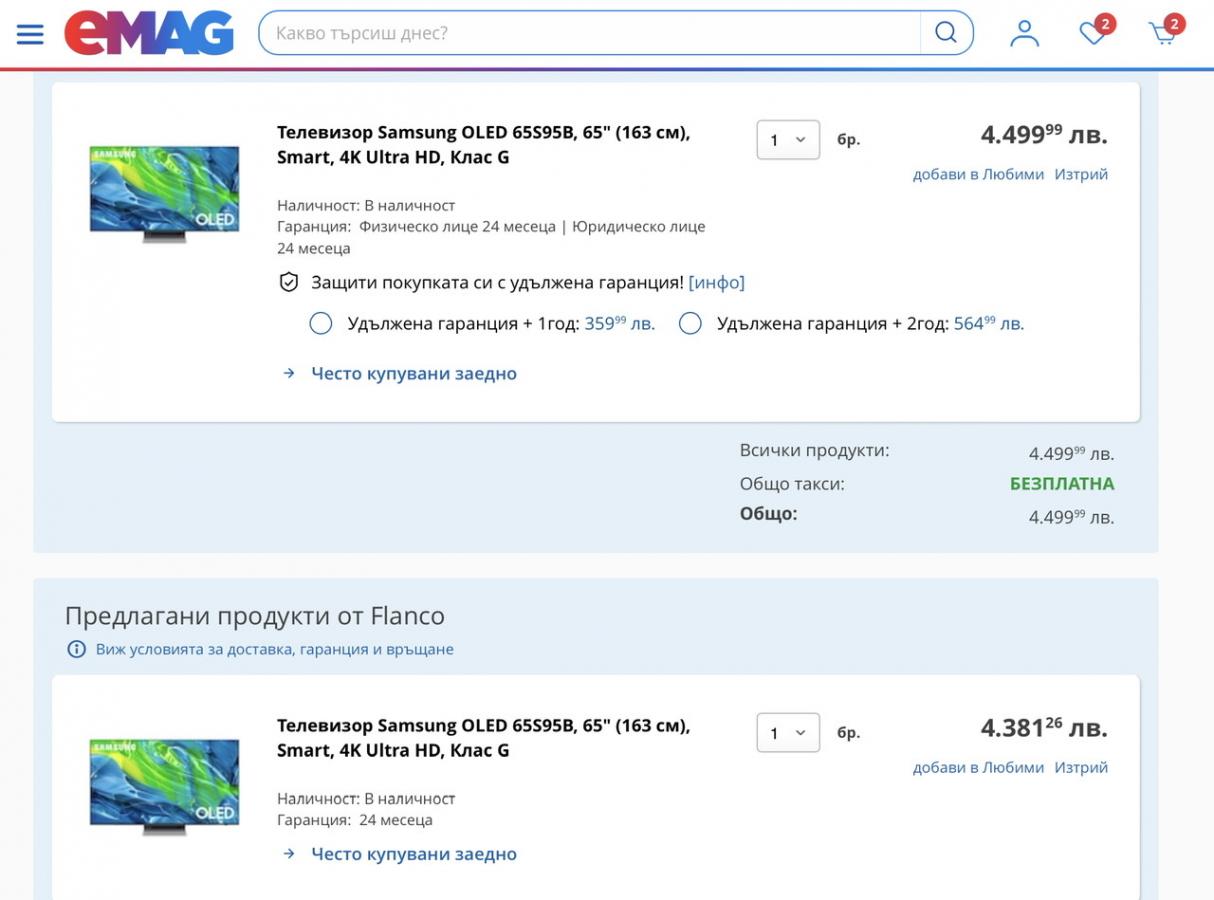Image resolution: width=1214 pixels, height=900 pixels.
Task: Click 'добави в Любими' for Flanco TV
Action: point(978,767)
